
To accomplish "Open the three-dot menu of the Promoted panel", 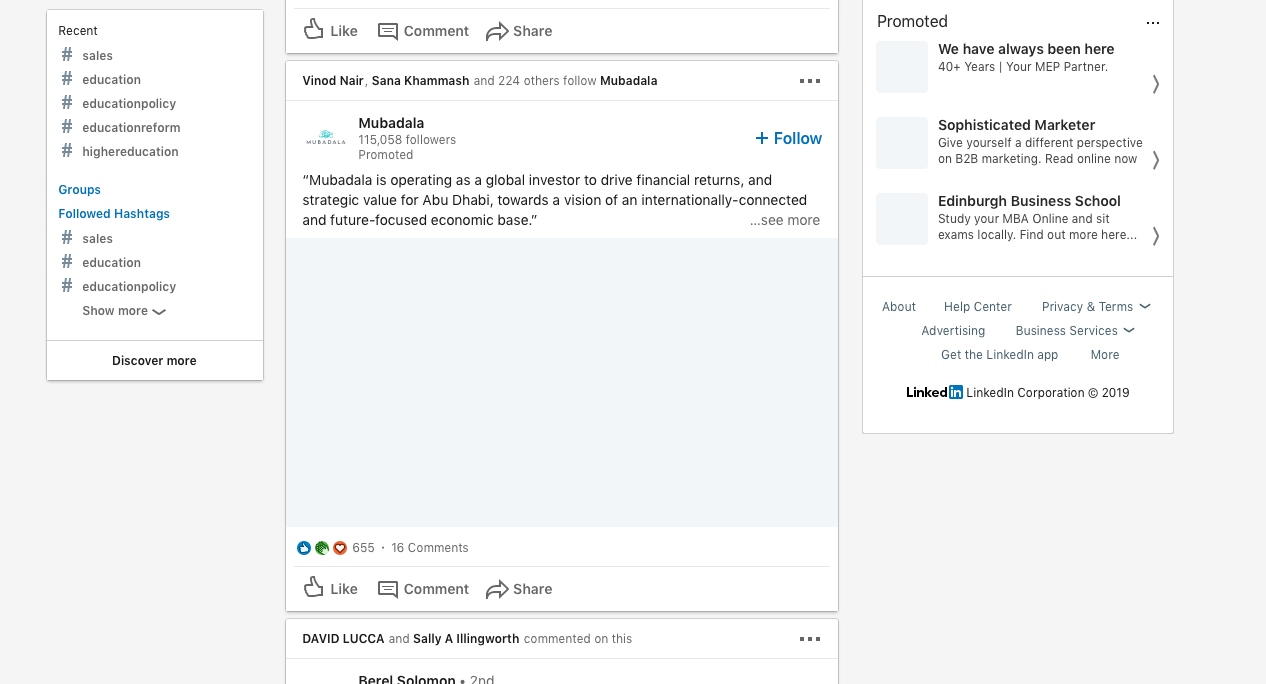I will [x=1153, y=22].
